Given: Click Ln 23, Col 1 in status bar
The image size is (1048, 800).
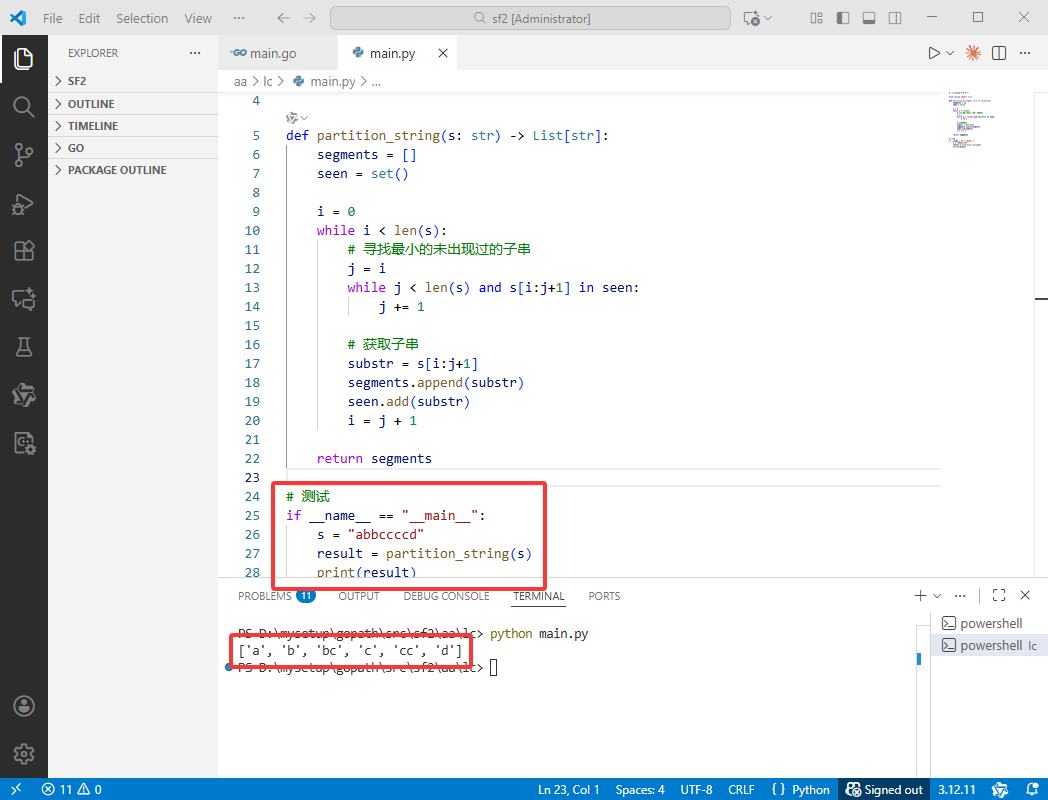Looking at the screenshot, I should pyautogui.click(x=568, y=789).
